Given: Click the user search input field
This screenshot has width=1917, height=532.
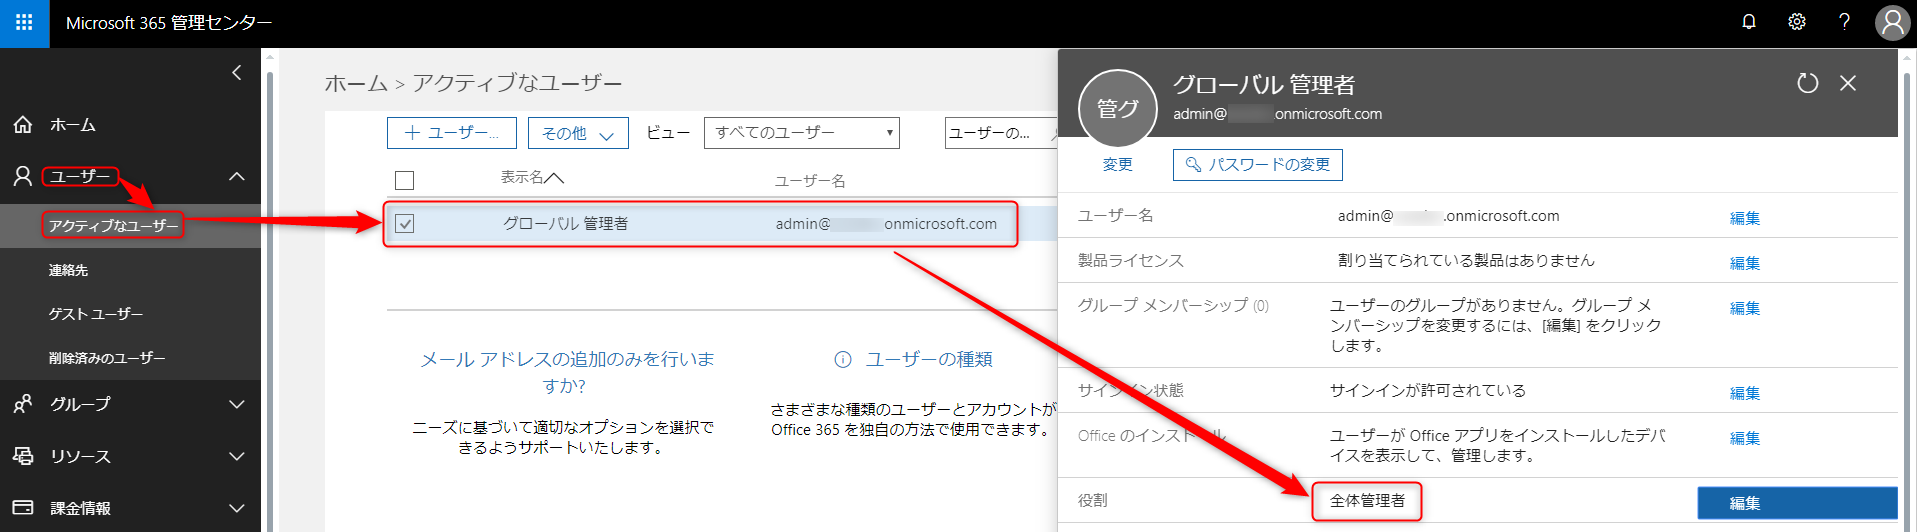Looking at the screenshot, I should tap(1000, 133).
